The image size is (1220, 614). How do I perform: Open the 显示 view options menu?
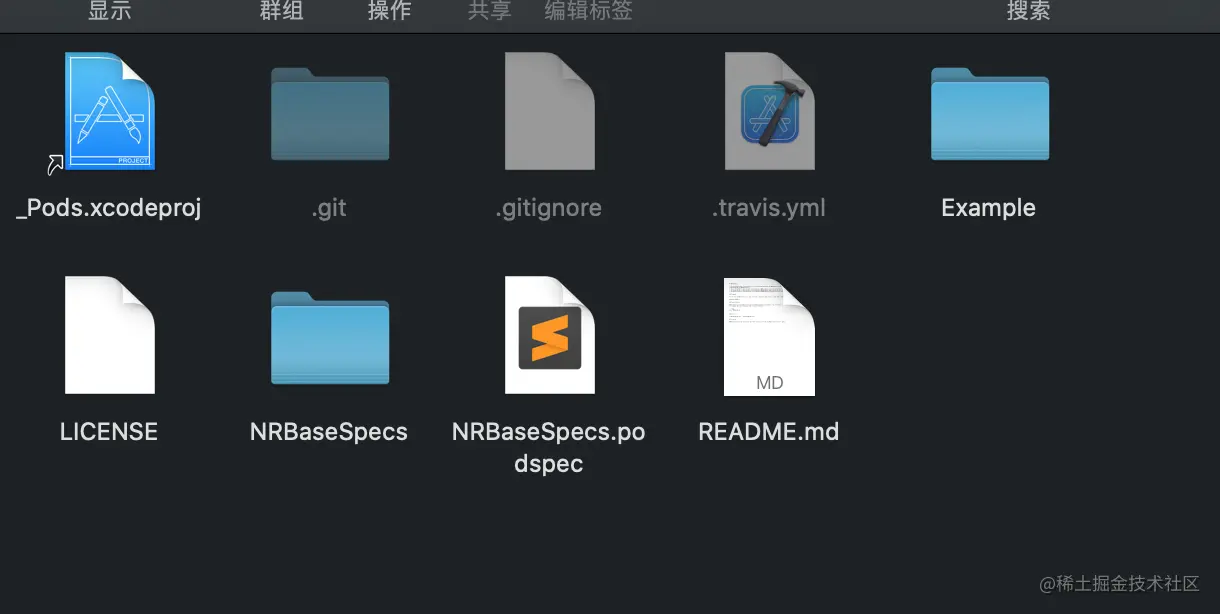click(109, 13)
